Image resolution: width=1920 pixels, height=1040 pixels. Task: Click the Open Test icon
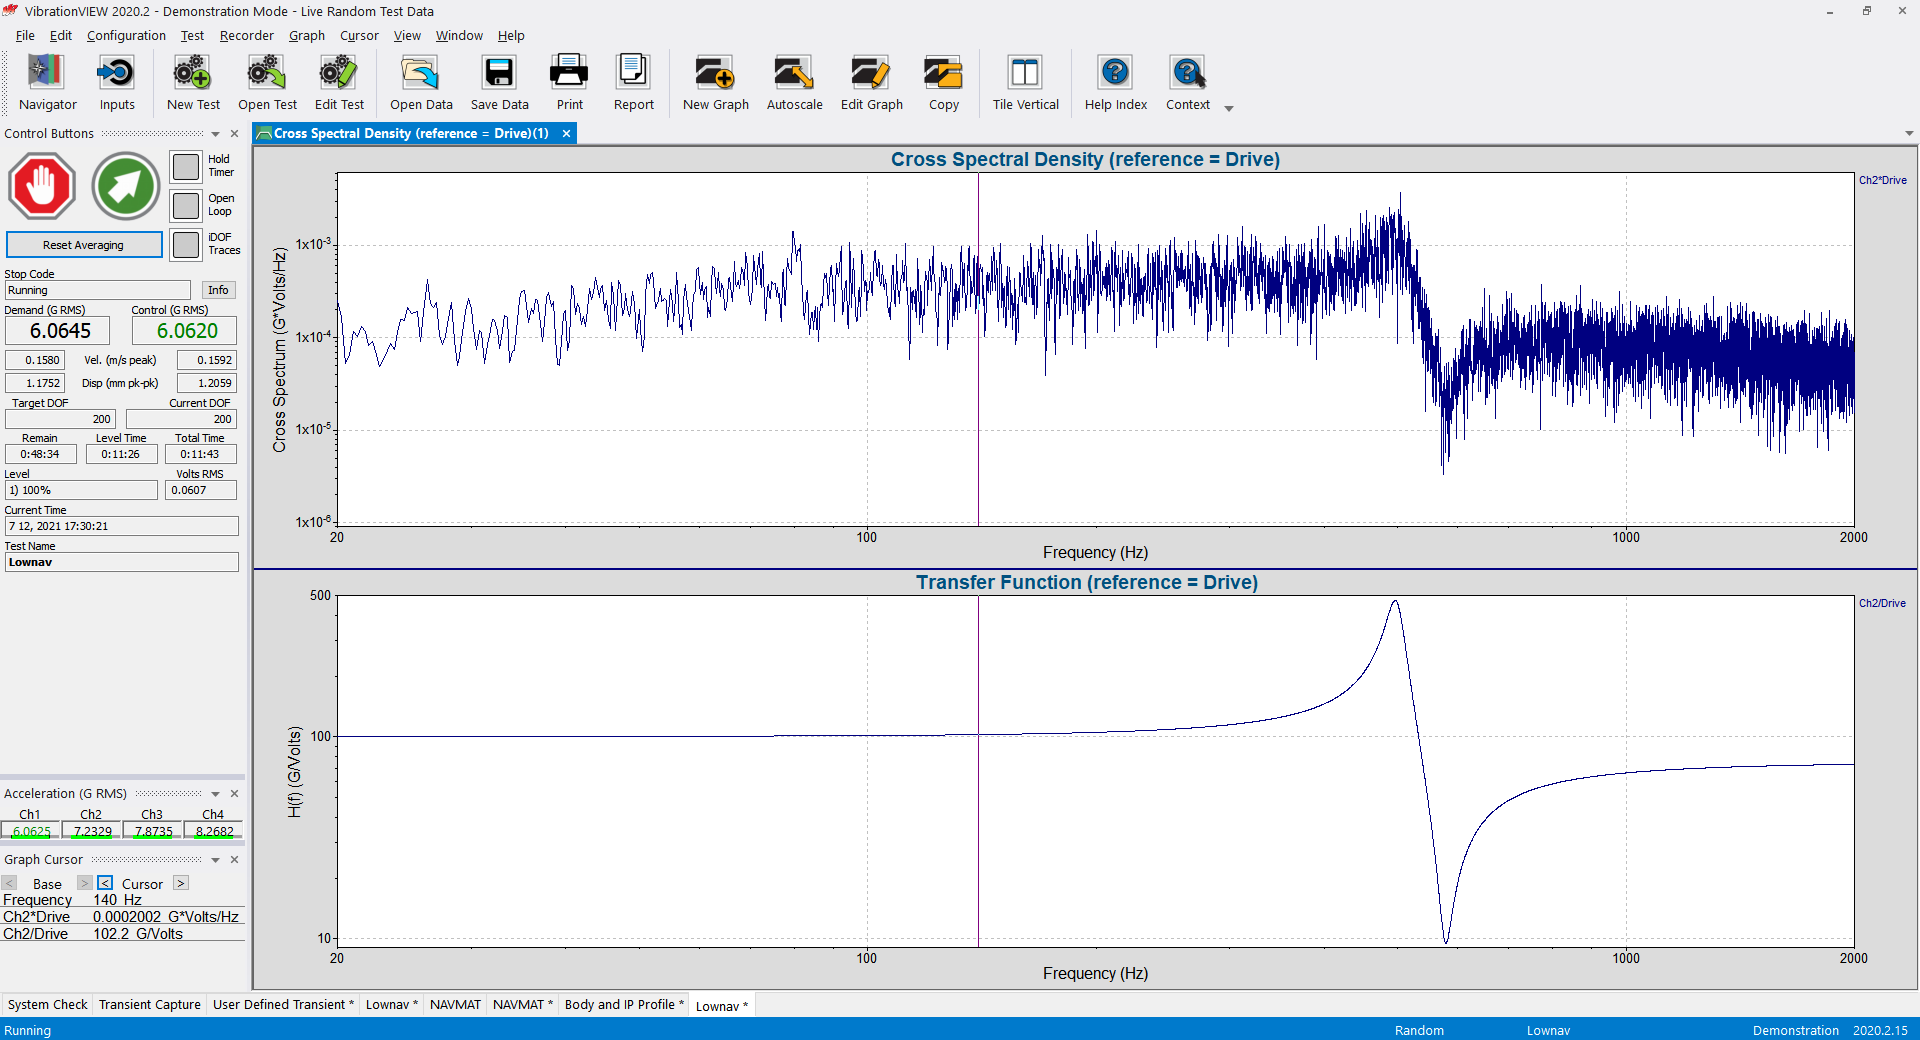(x=267, y=82)
